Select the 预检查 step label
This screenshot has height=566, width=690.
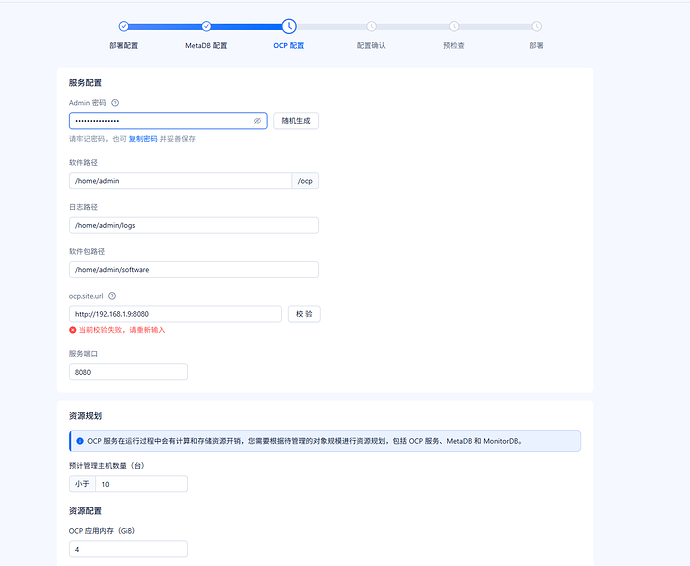pos(454,45)
